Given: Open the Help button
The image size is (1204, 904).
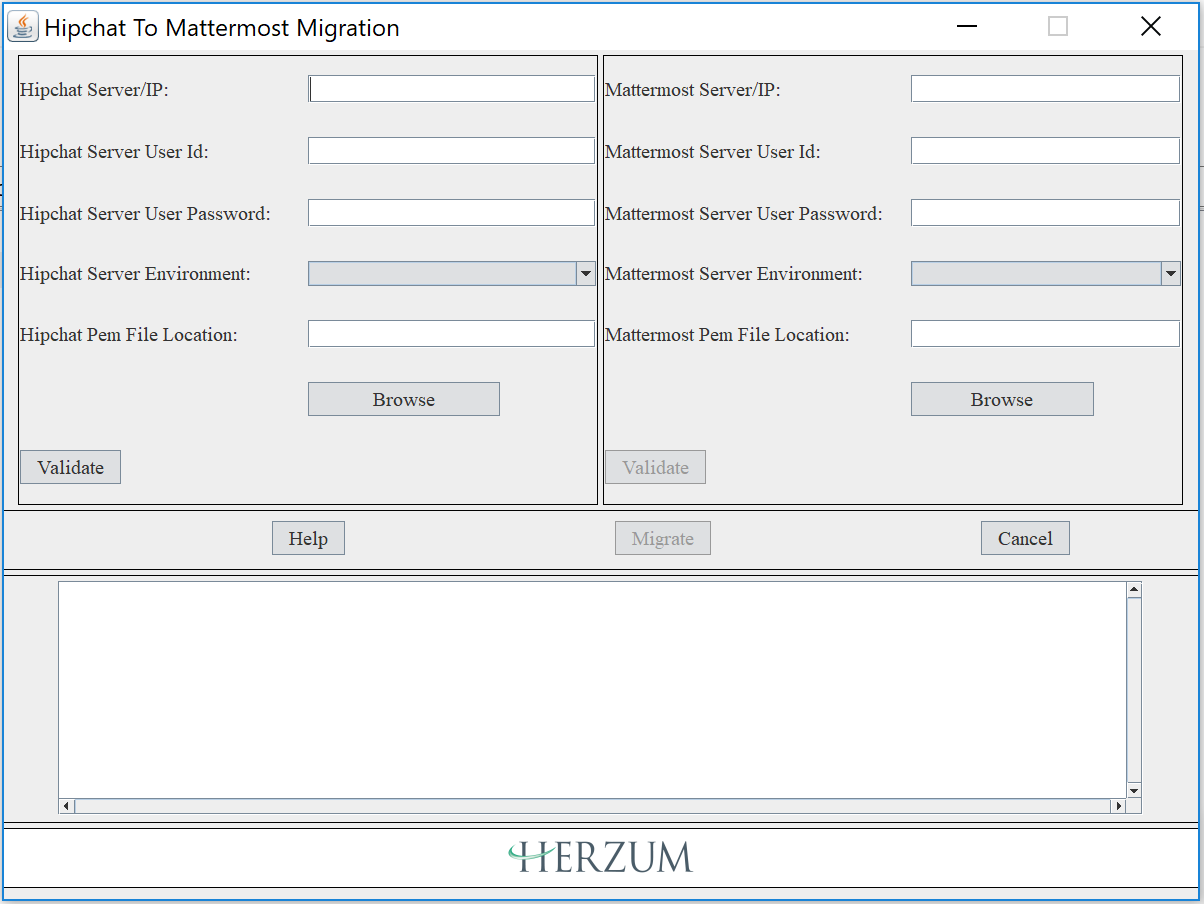Looking at the screenshot, I should tap(308, 538).
